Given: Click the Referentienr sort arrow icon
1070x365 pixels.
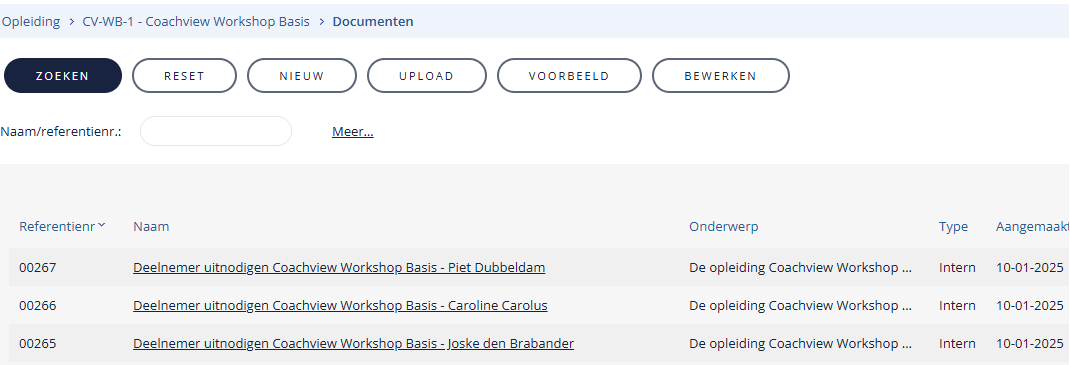Looking at the screenshot, I should [x=102, y=225].
